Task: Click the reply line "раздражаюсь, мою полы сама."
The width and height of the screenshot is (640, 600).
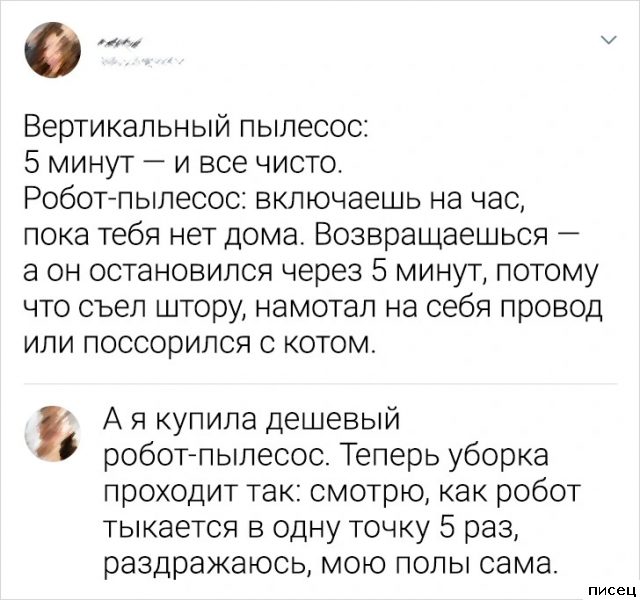Action: (328, 562)
